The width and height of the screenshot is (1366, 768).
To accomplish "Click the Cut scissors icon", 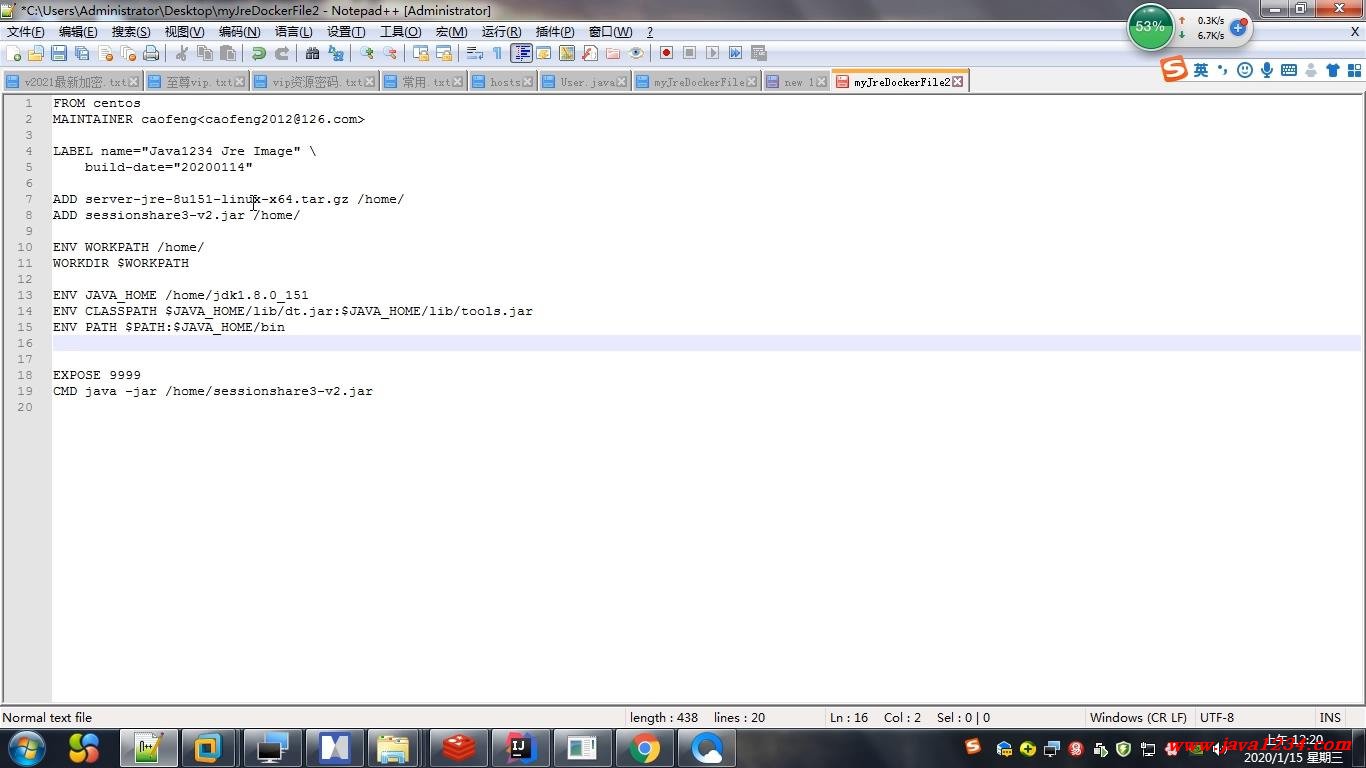I will coord(182,53).
